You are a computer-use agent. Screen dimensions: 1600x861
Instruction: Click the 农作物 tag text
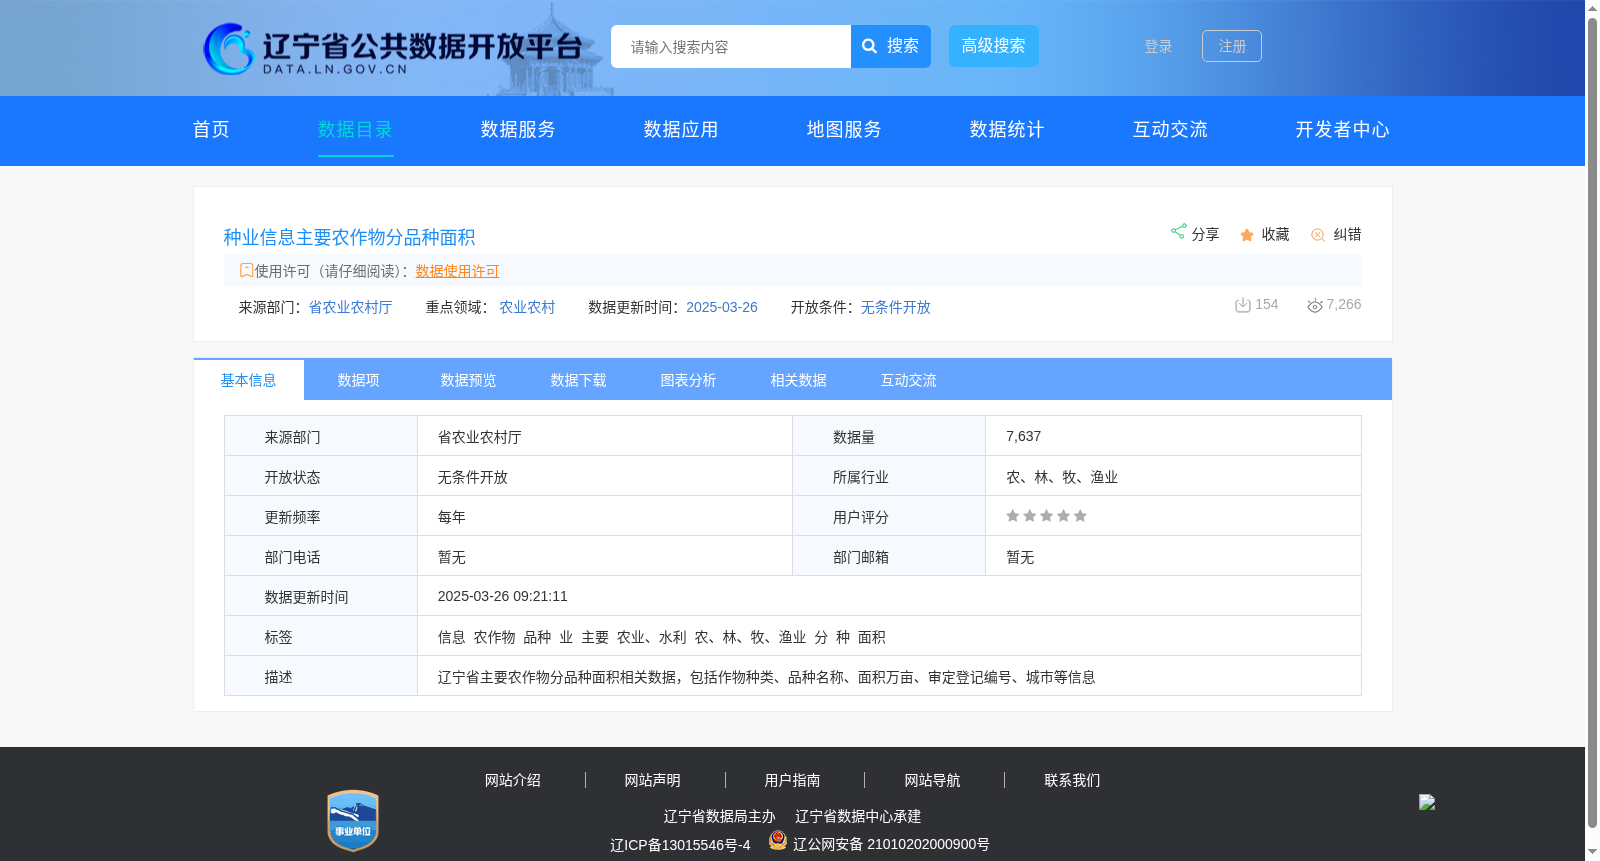click(x=495, y=637)
